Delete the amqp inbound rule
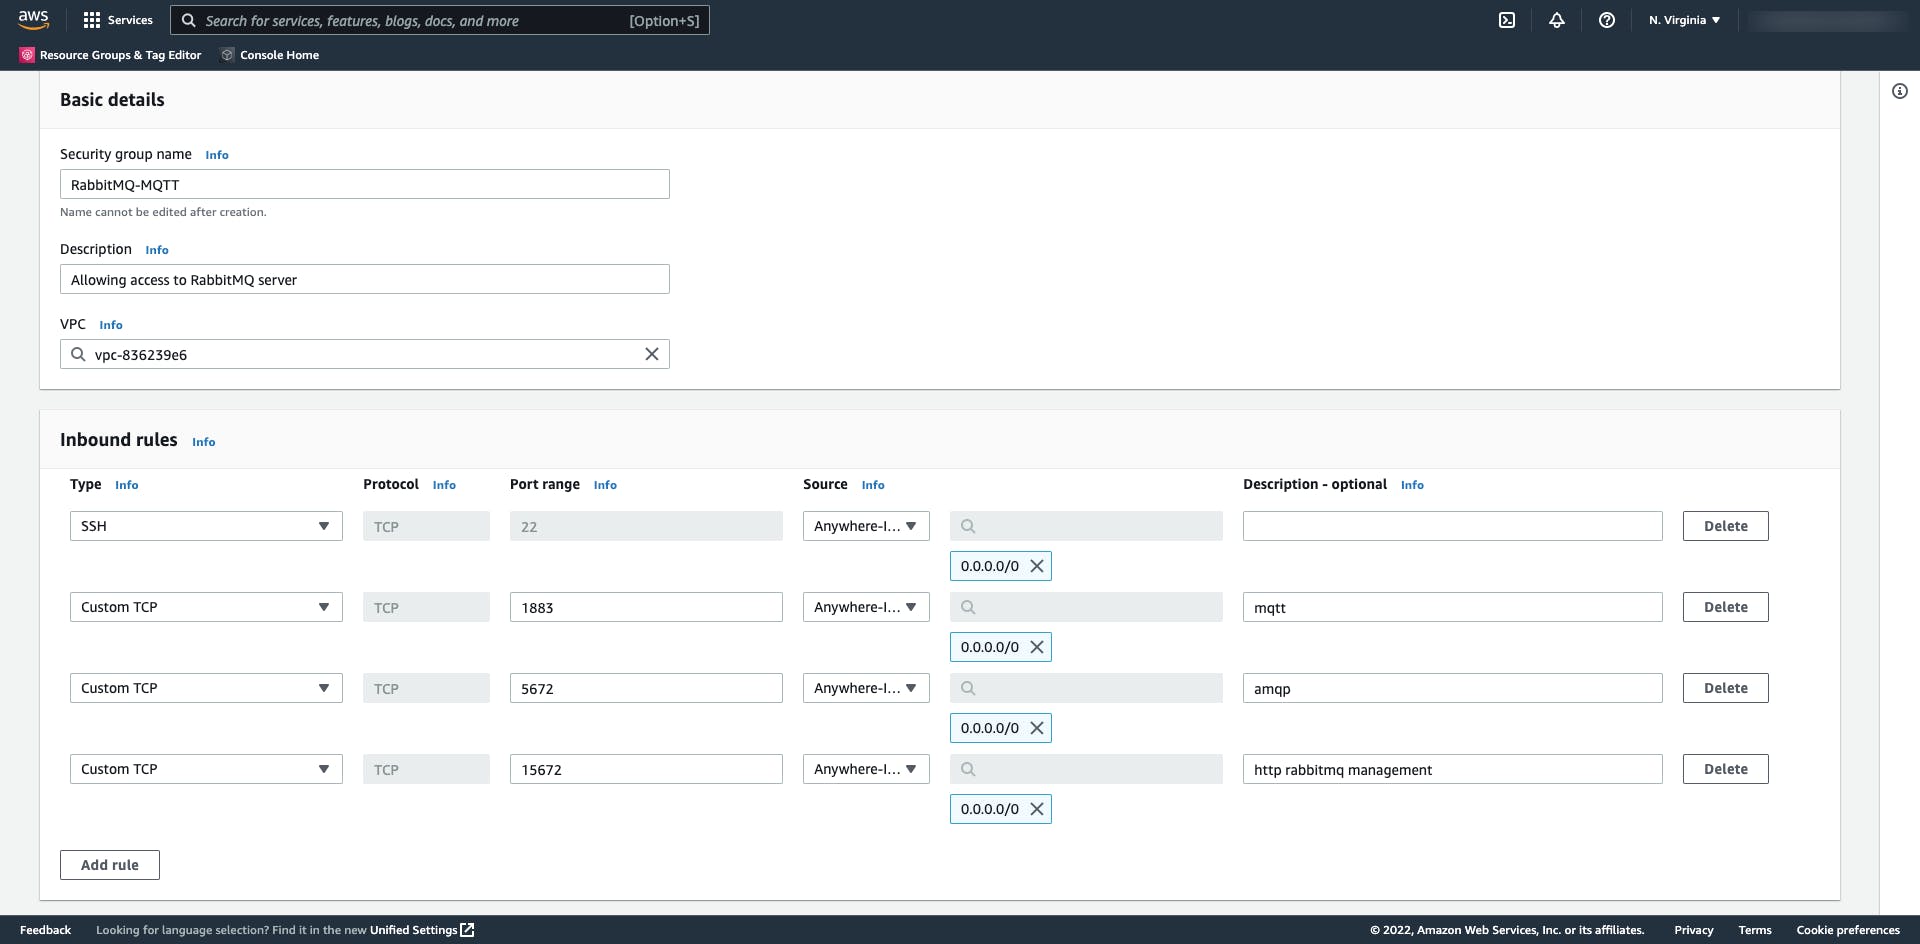 coord(1725,688)
